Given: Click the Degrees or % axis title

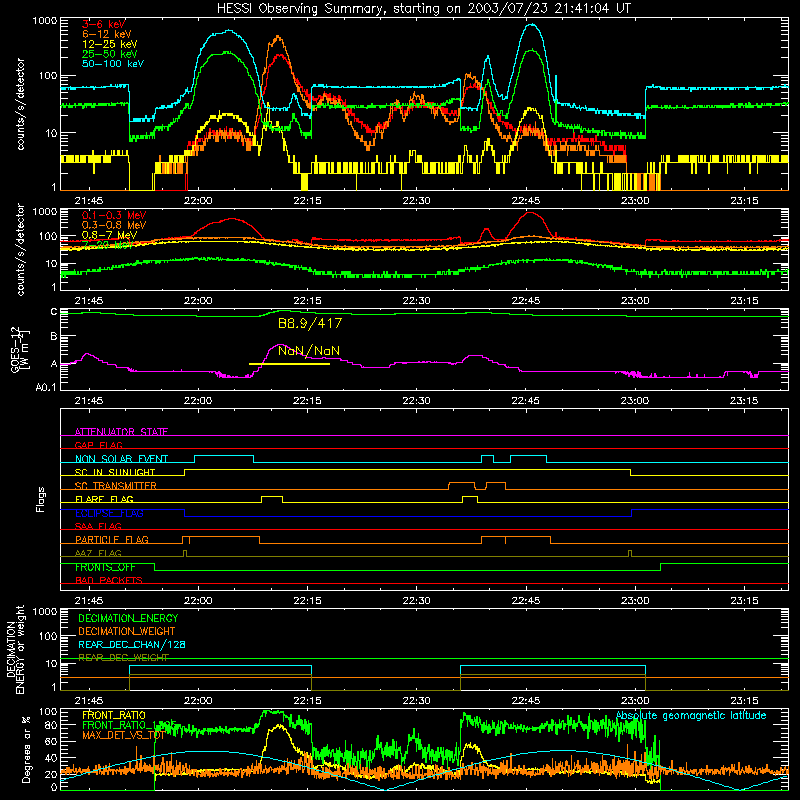Looking at the screenshot, I should click(x=26, y=749).
